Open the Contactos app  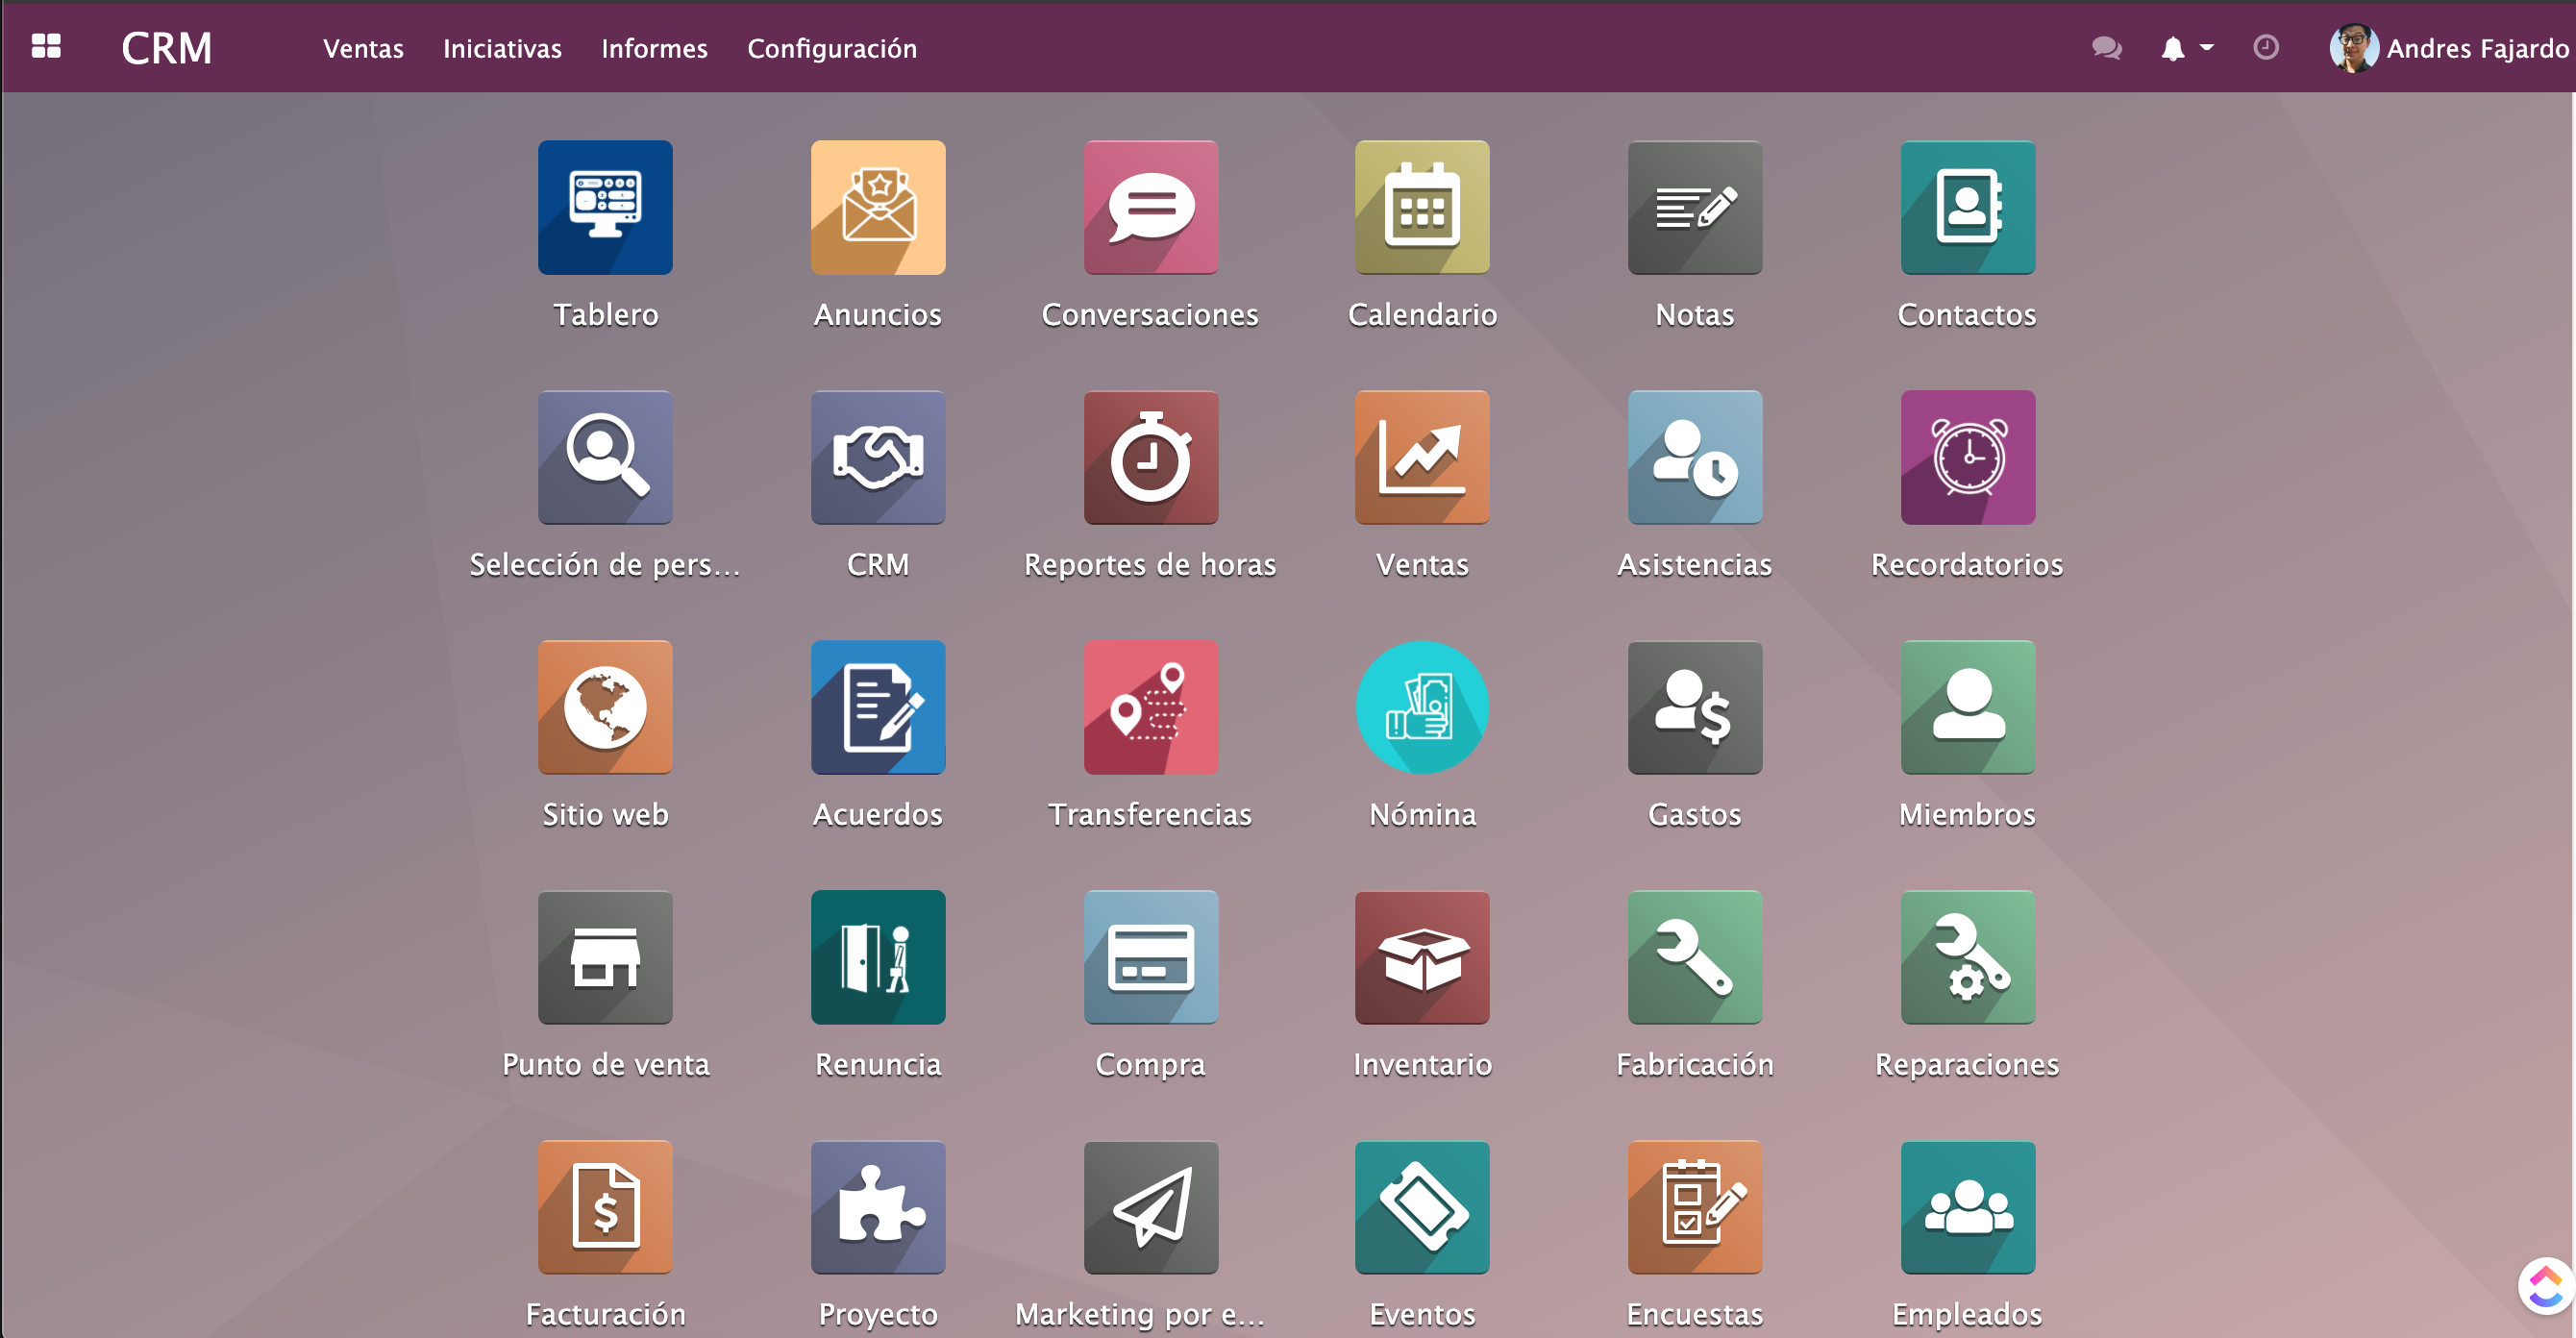[x=1968, y=208]
